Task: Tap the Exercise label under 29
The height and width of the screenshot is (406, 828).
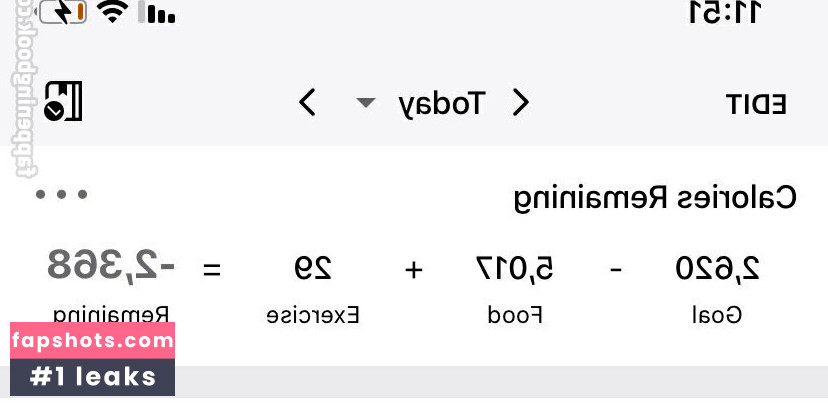Action: tap(312, 316)
